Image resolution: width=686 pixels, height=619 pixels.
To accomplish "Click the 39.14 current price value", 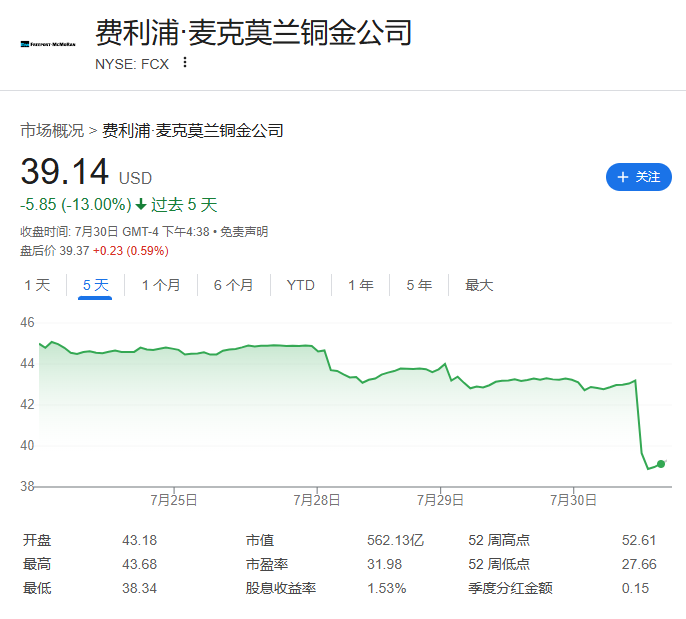I will pyautogui.click(x=64, y=171).
